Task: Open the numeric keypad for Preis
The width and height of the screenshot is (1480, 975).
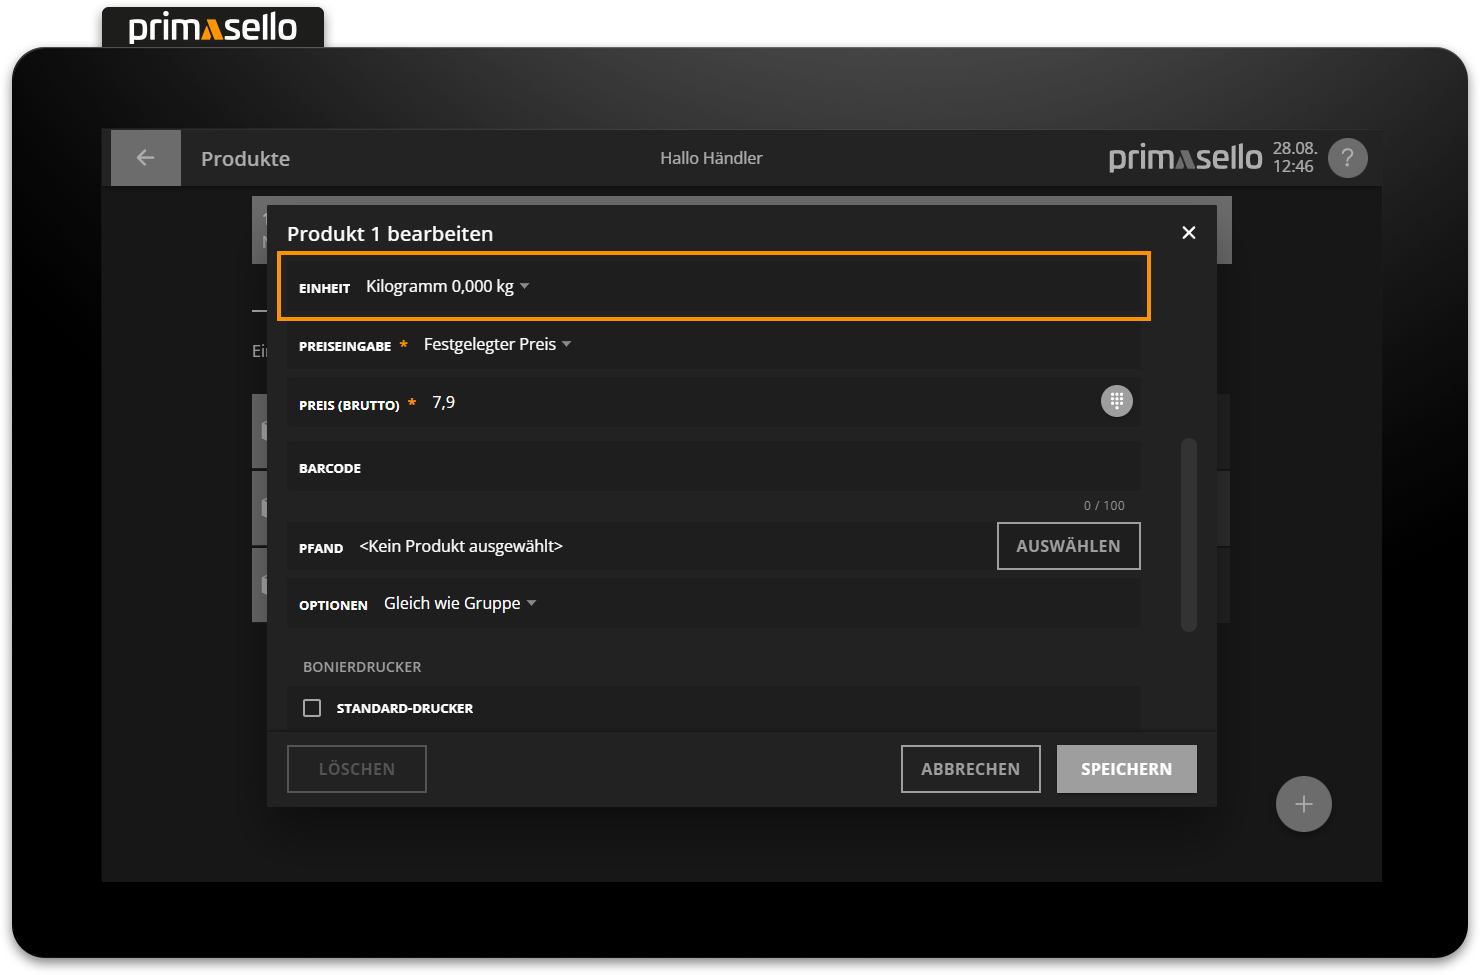Action: pyautogui.click(x=1116, y=401)
